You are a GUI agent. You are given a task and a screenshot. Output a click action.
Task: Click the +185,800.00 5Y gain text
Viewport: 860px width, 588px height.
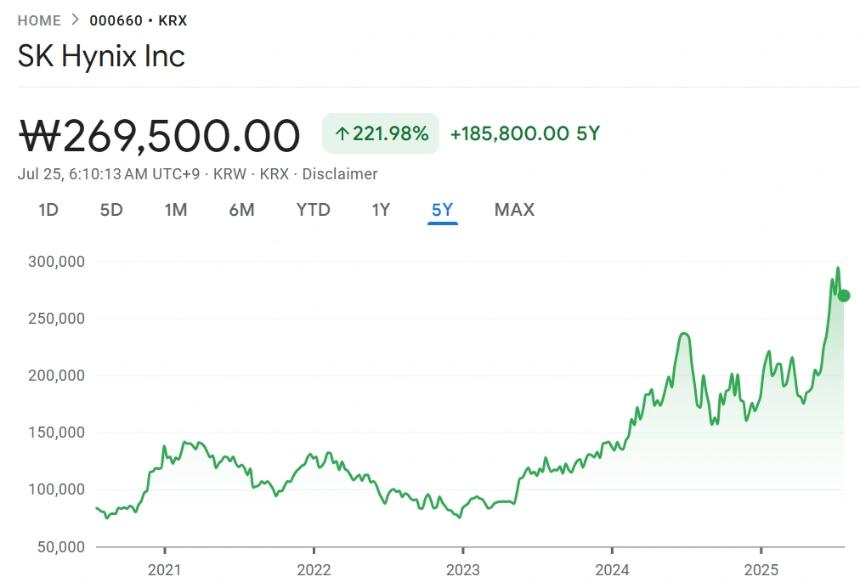[x=524, y=132]
